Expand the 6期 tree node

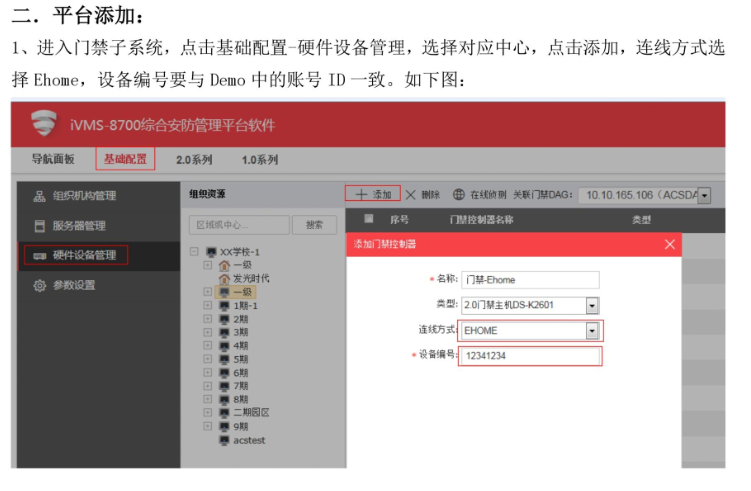tap(207, 372)
